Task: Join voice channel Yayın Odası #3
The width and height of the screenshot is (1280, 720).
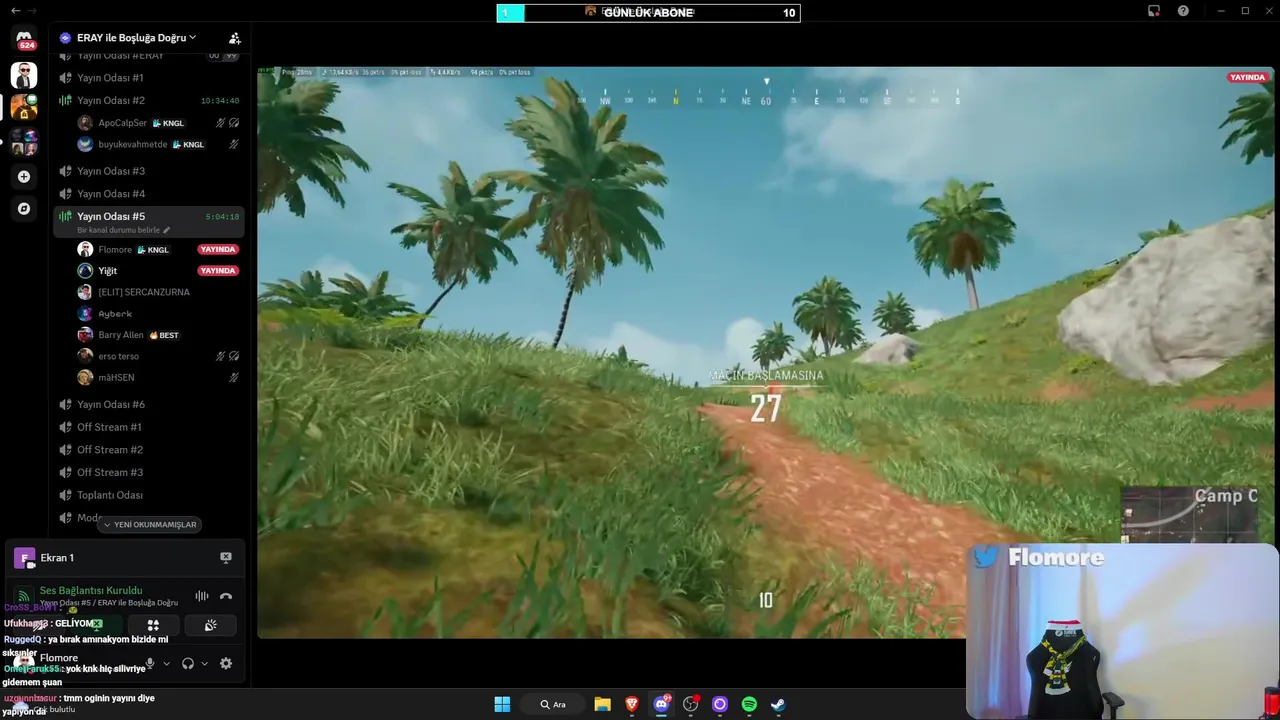Action: coord(148,171)
